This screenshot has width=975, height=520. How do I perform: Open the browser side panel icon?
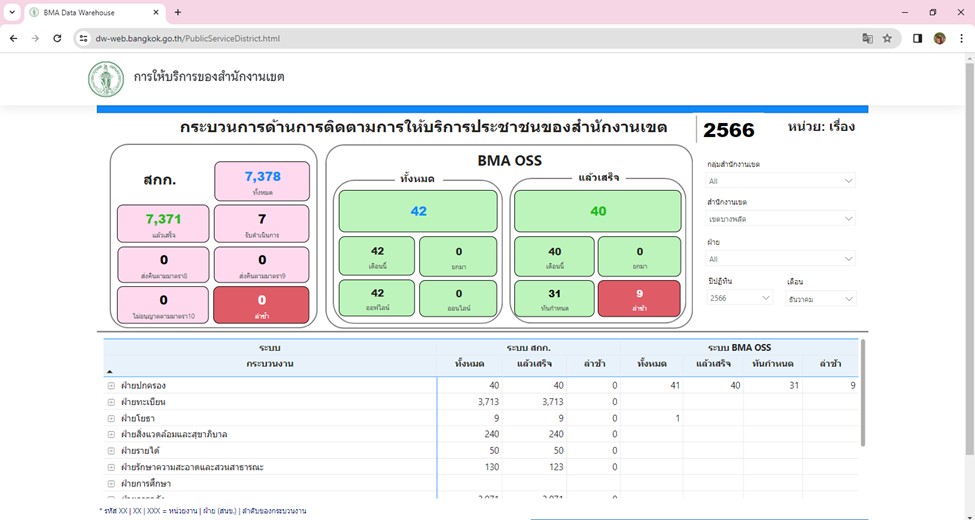coord(917,38)
